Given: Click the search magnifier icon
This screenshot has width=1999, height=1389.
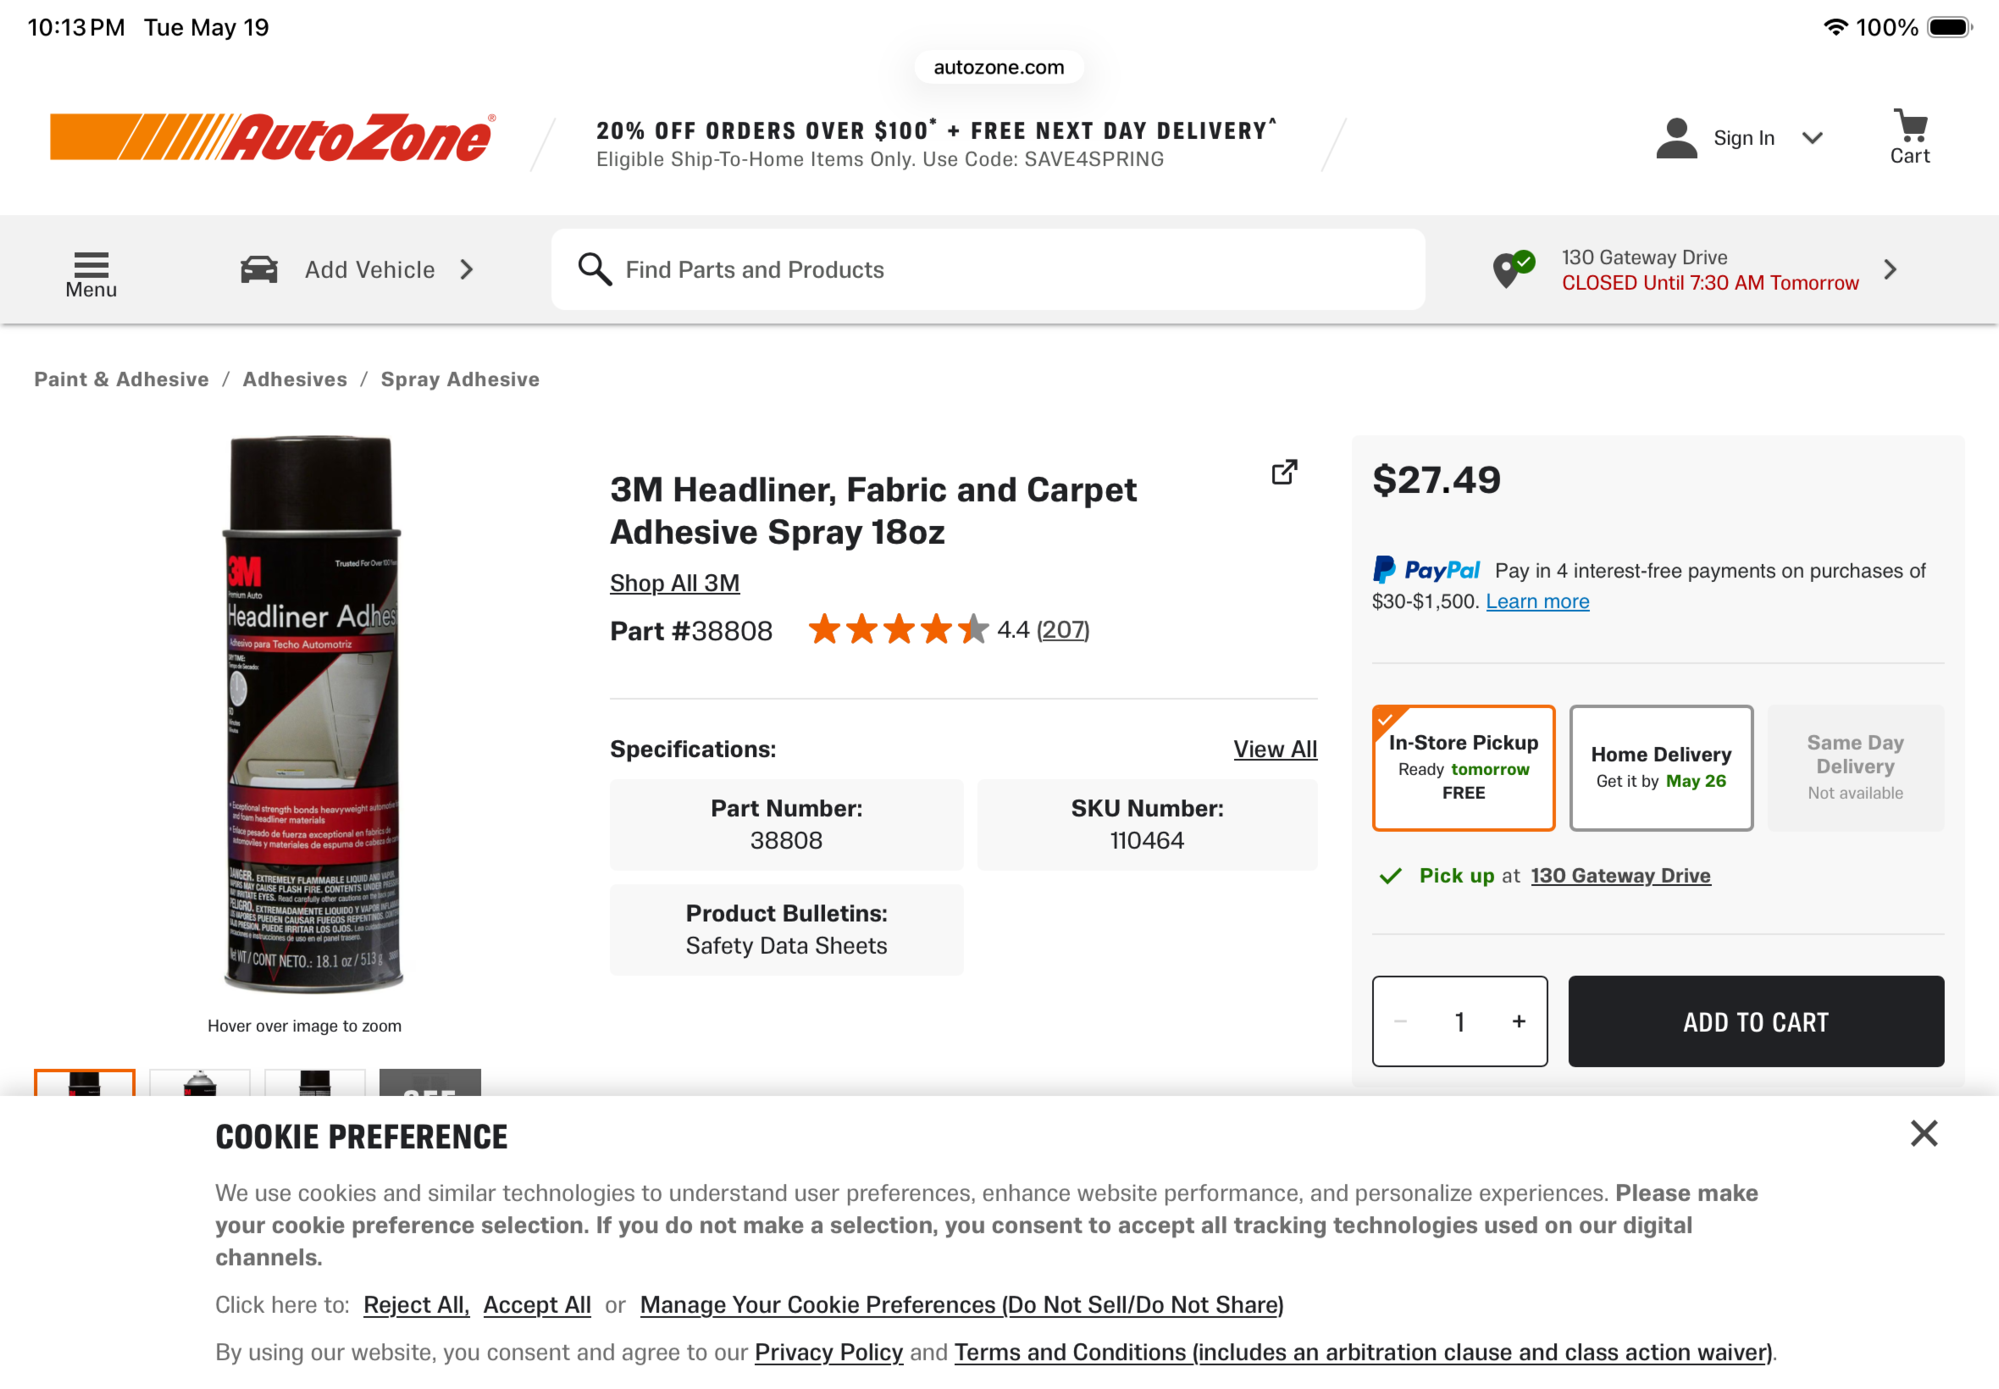Looking at the screenshot, I should 595,269.
